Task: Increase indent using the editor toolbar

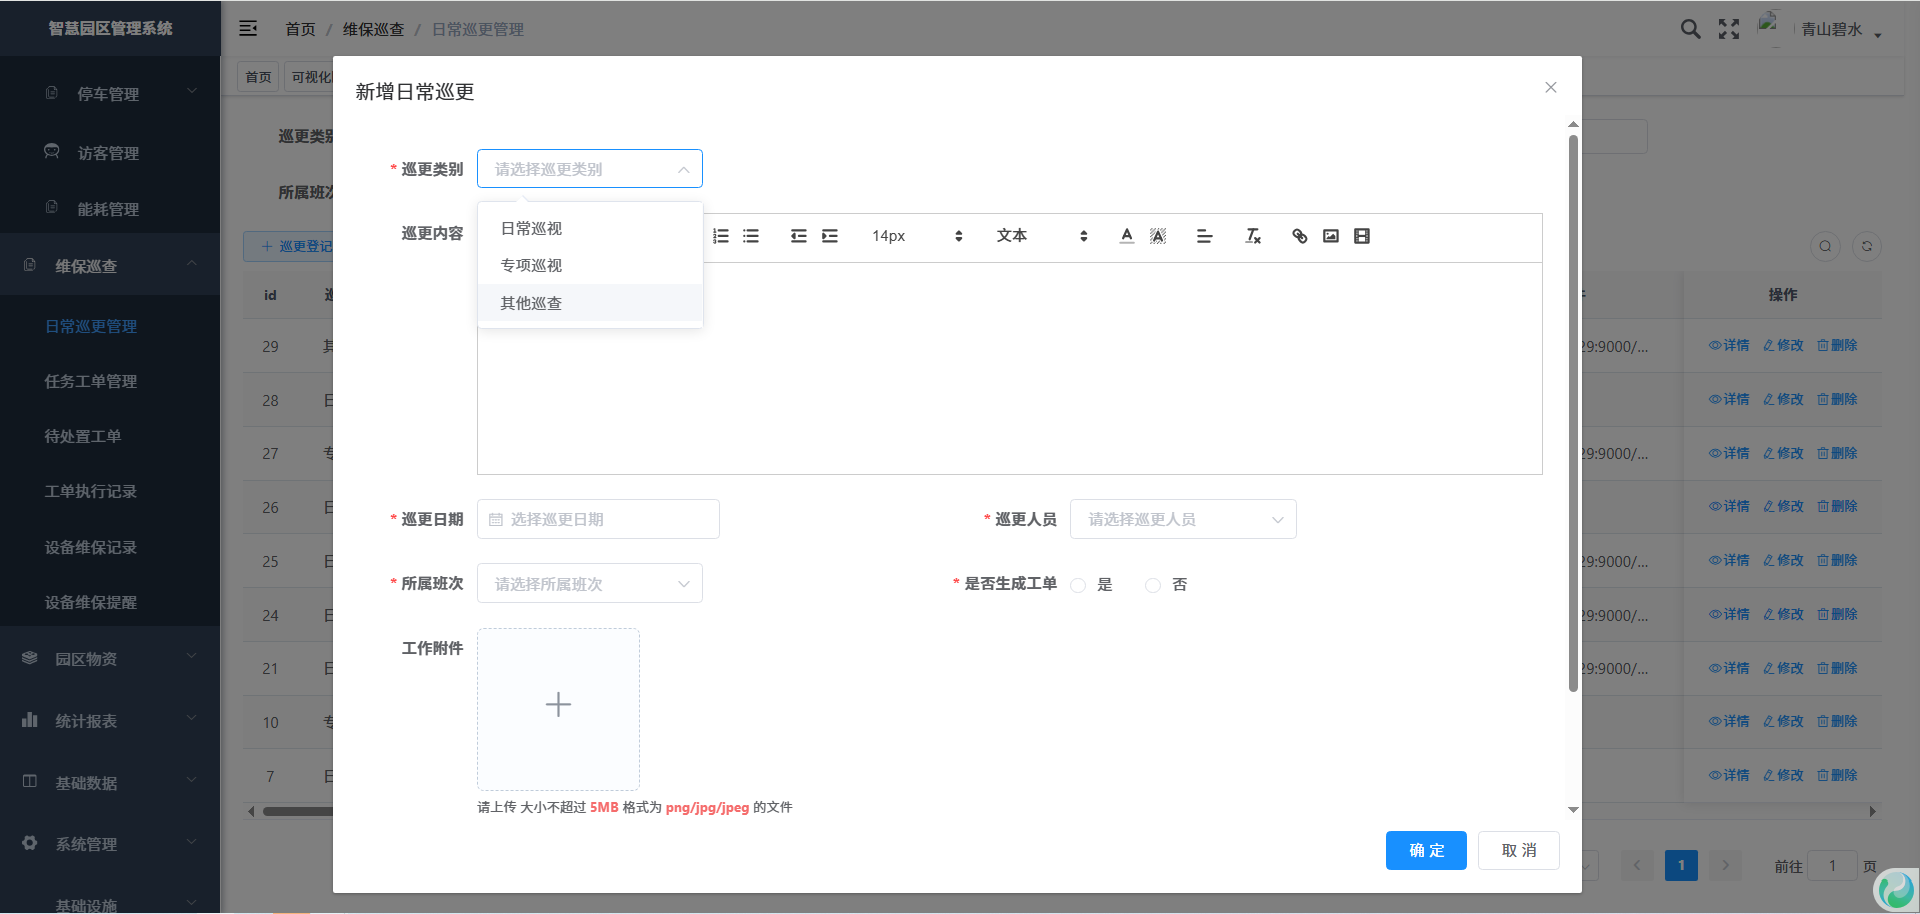Action: pos(830,236)
